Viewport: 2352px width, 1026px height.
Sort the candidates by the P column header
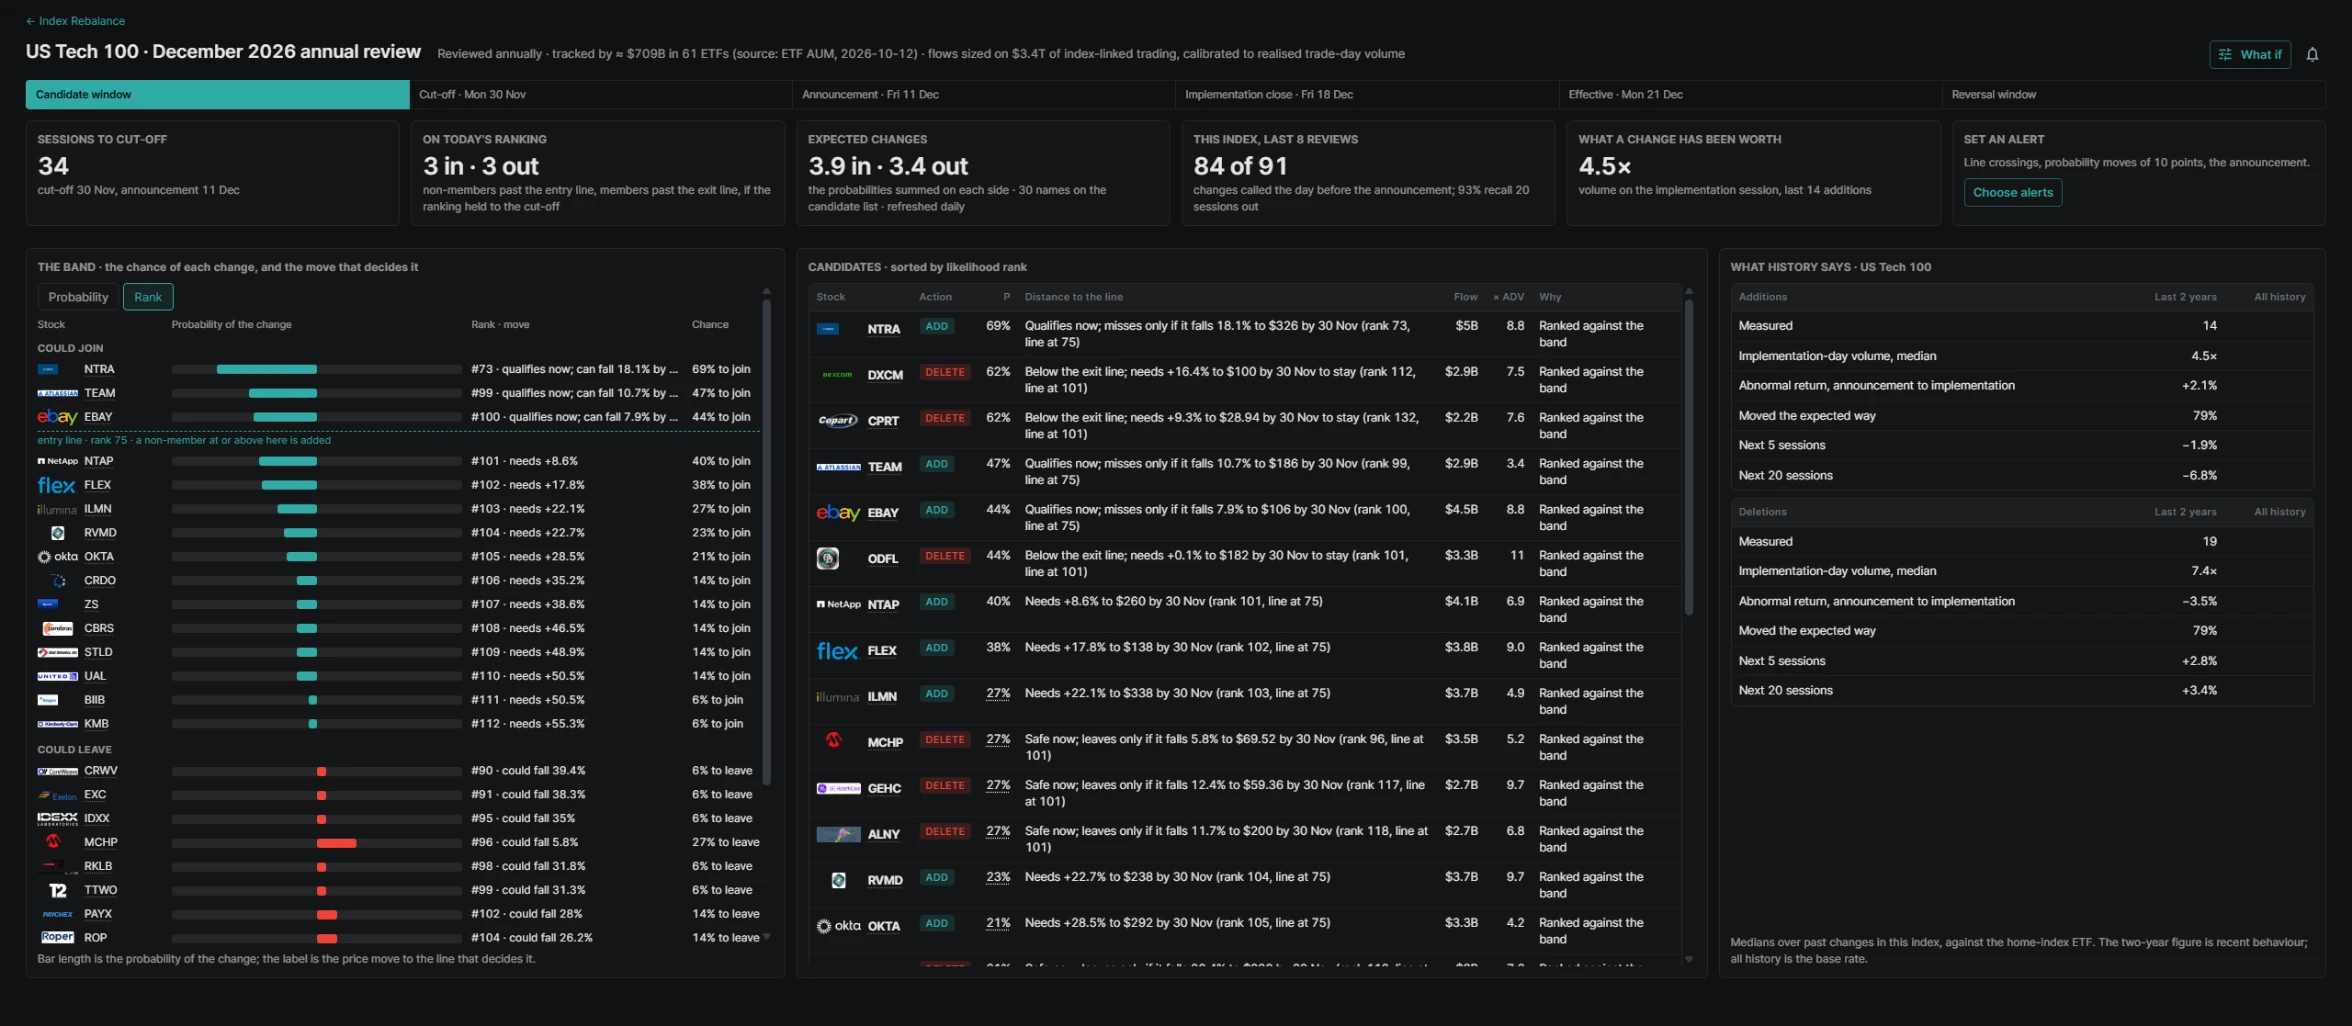[x=1006, y=297]
